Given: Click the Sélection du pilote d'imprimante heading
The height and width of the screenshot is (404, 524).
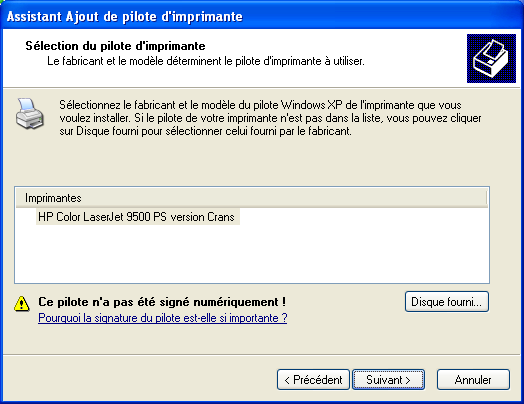Looking at the screenshot, I should 115,46.
